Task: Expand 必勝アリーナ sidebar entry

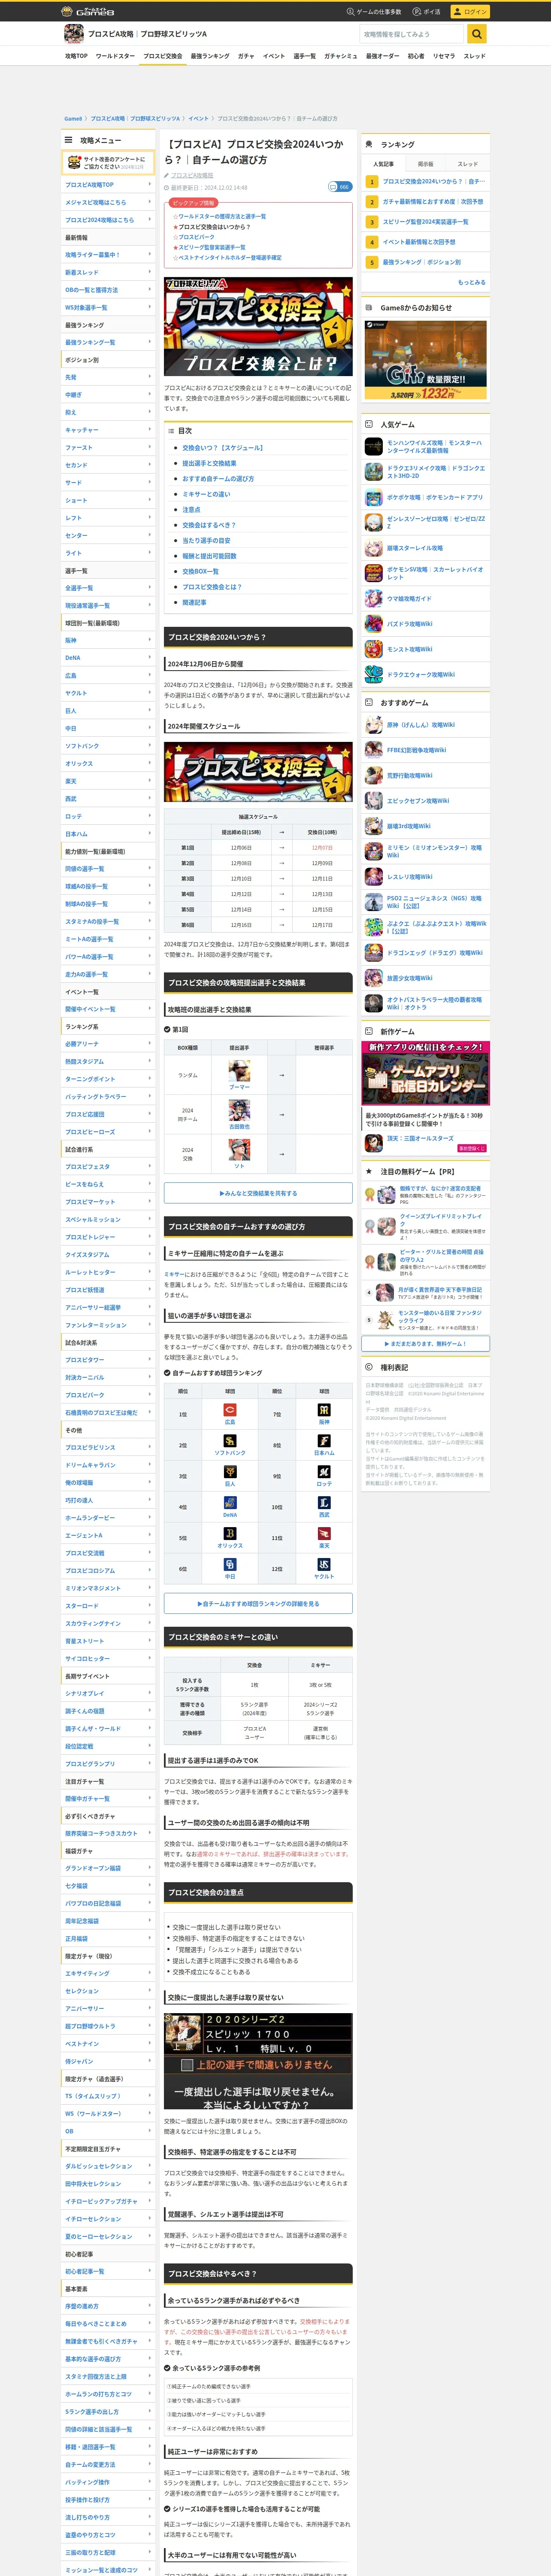Action: point(108,1044)
